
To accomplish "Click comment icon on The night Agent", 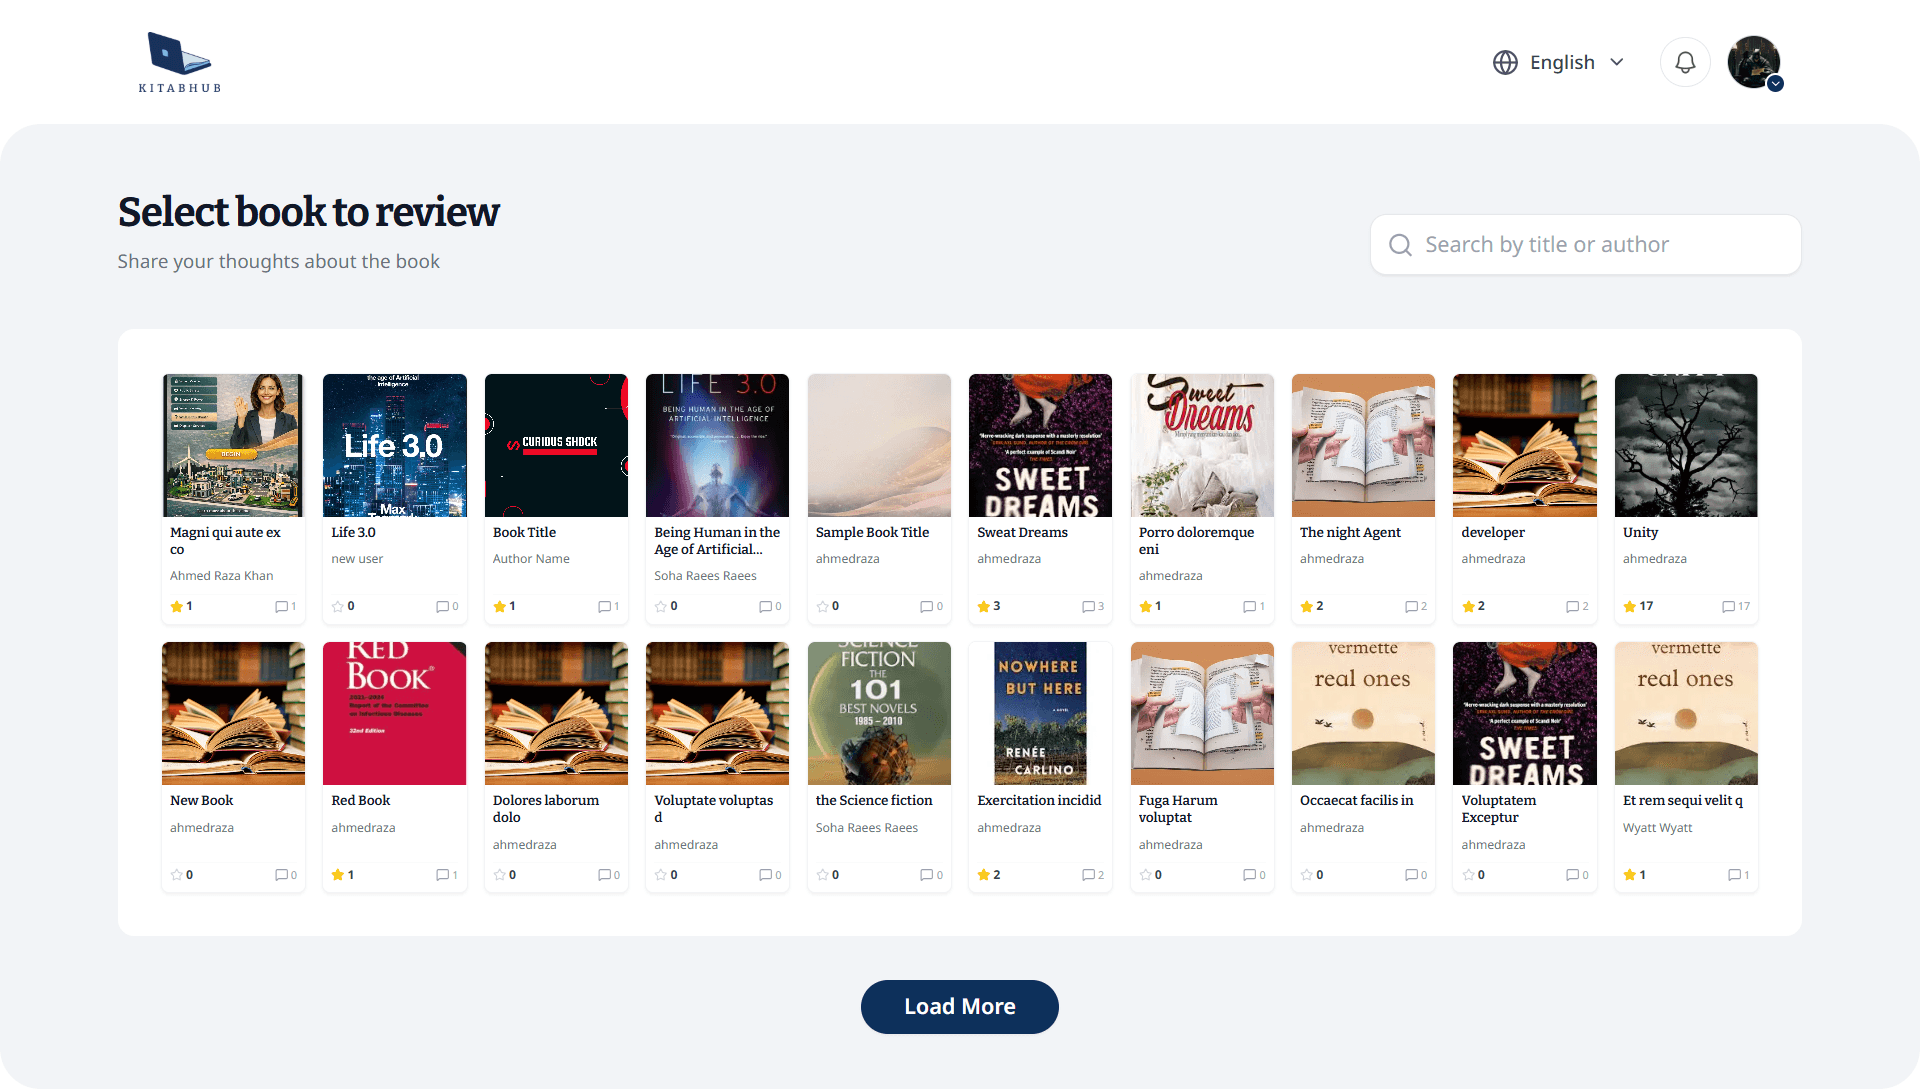I will click(1411, 607).
